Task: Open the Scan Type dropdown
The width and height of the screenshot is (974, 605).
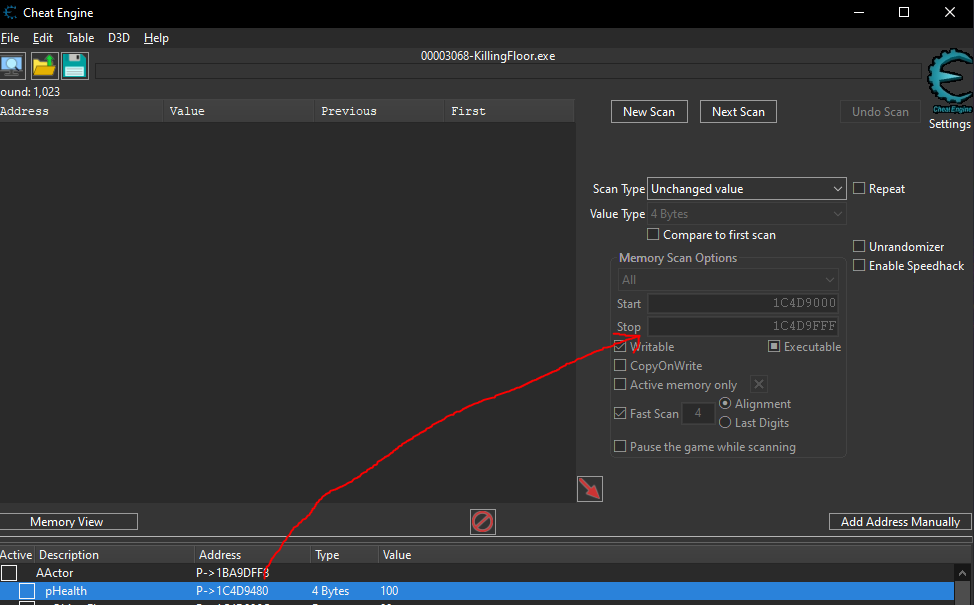Action: point(747,189)
